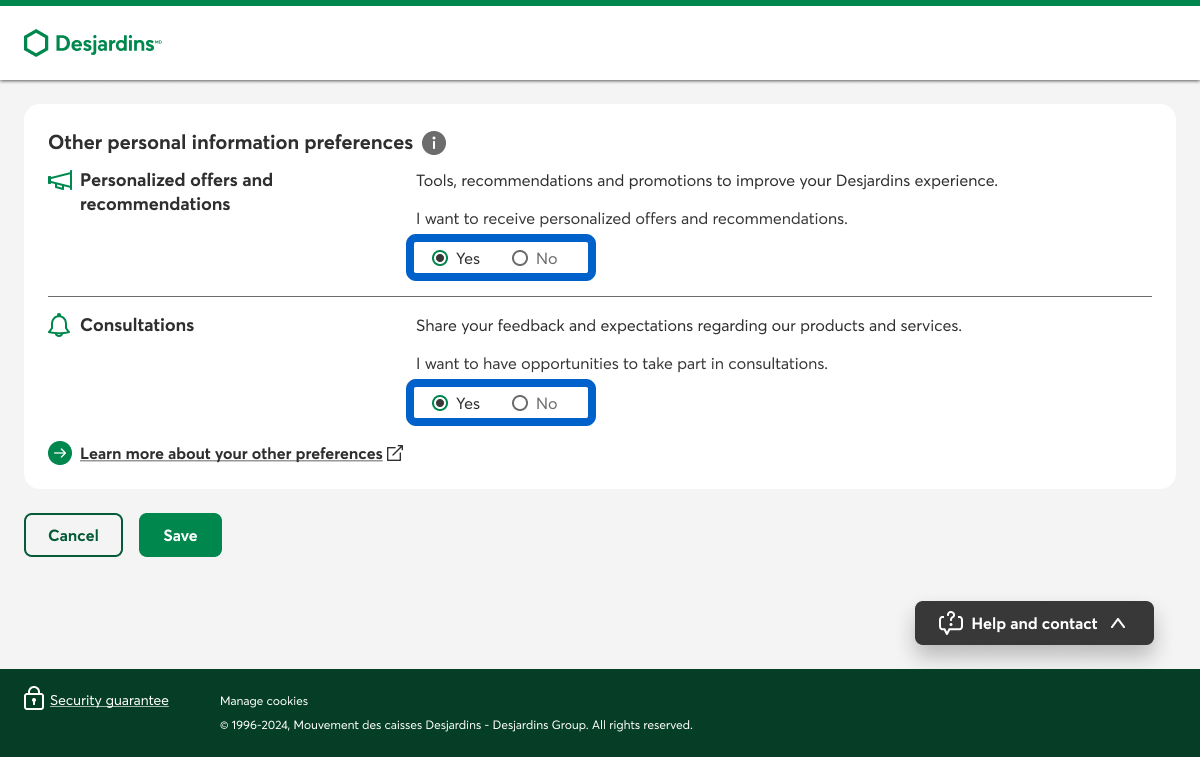Click the chat bubble question mark icon
This screenshot has height=757, width=1200.
point(950,623)
